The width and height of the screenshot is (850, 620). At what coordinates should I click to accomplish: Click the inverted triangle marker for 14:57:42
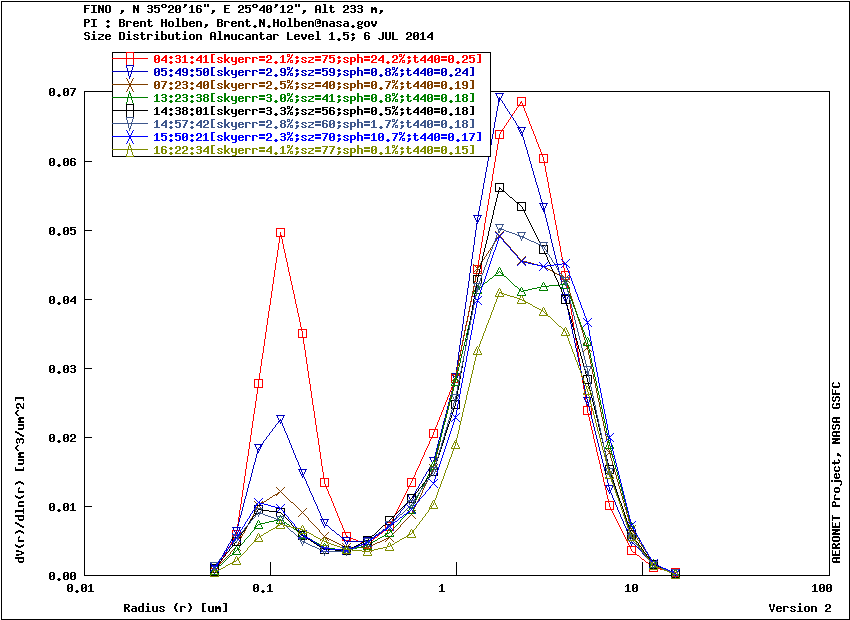coord(130,124)
